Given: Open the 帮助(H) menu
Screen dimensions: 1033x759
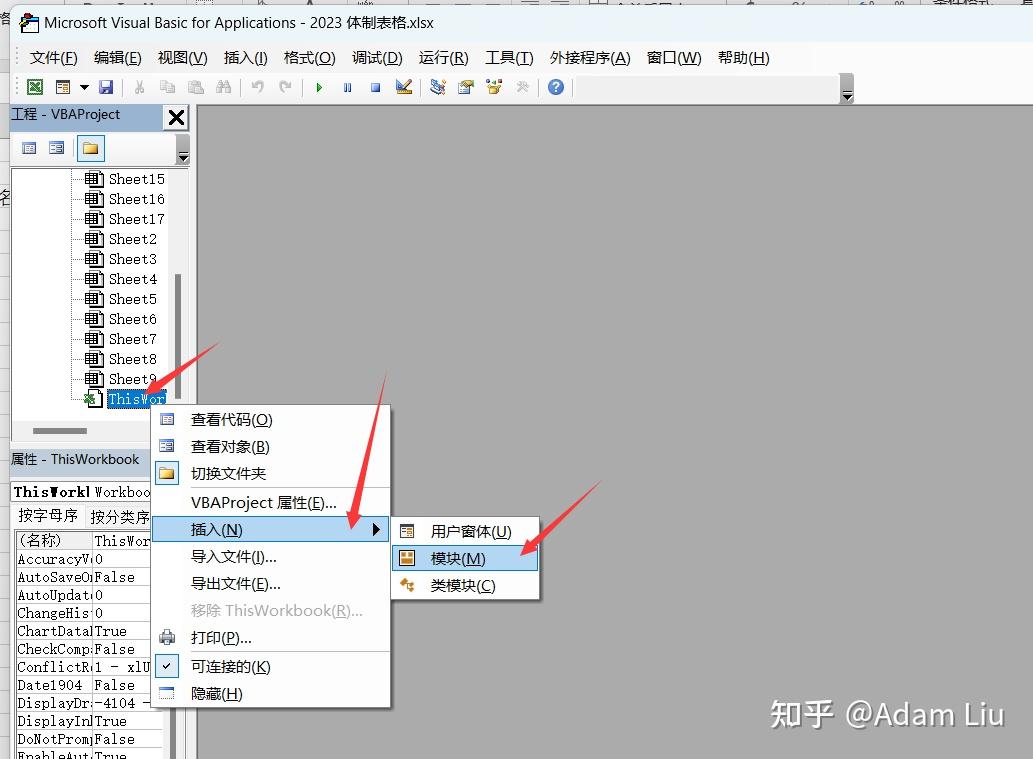Looking at the screenshot, I should (x=744, y=58).
